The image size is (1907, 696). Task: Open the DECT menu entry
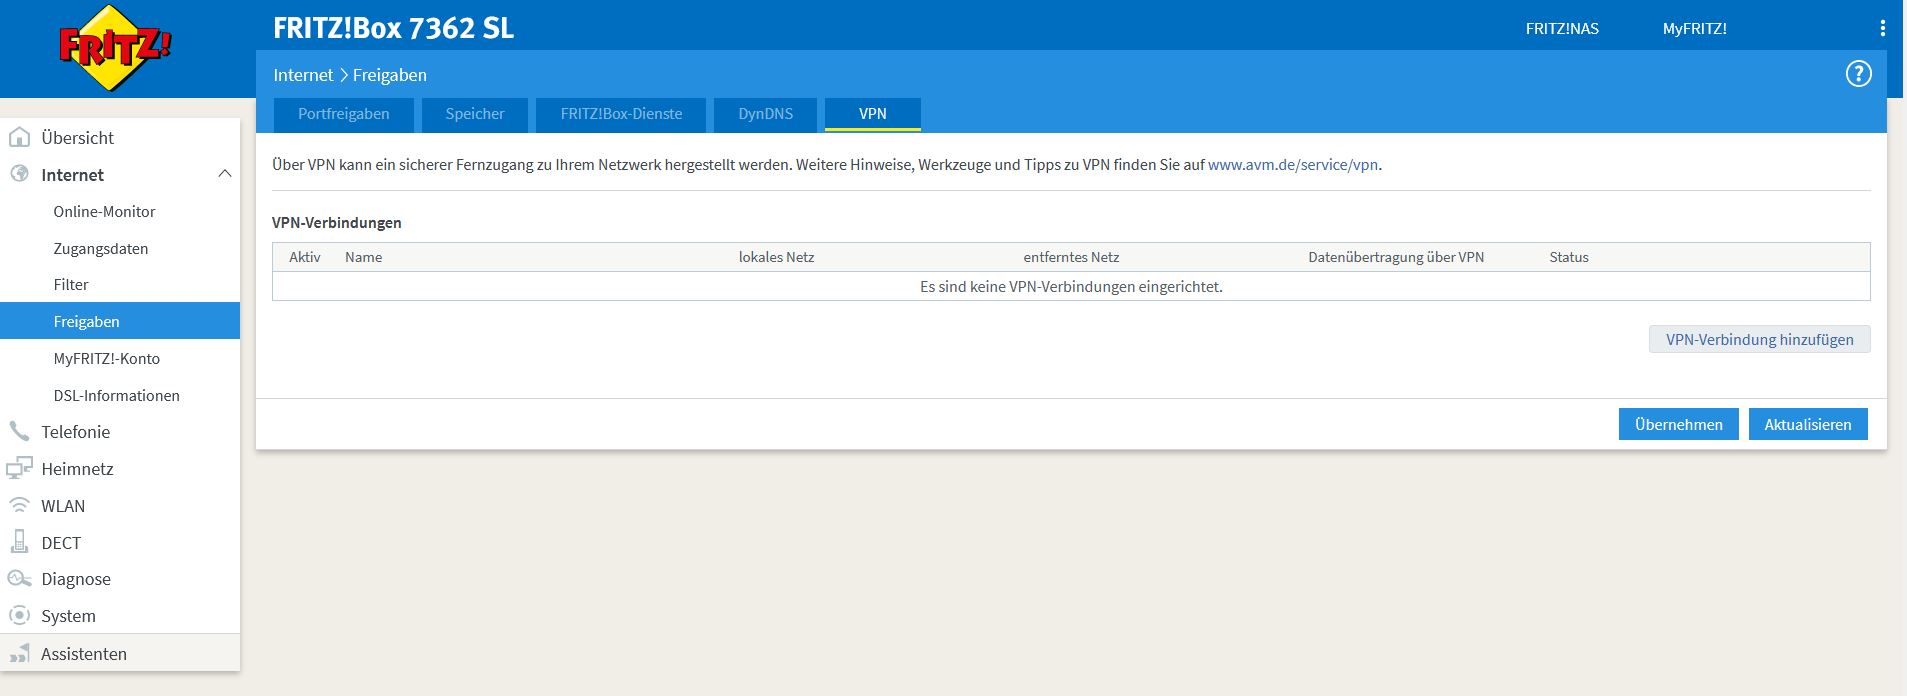tap(61, 543)
